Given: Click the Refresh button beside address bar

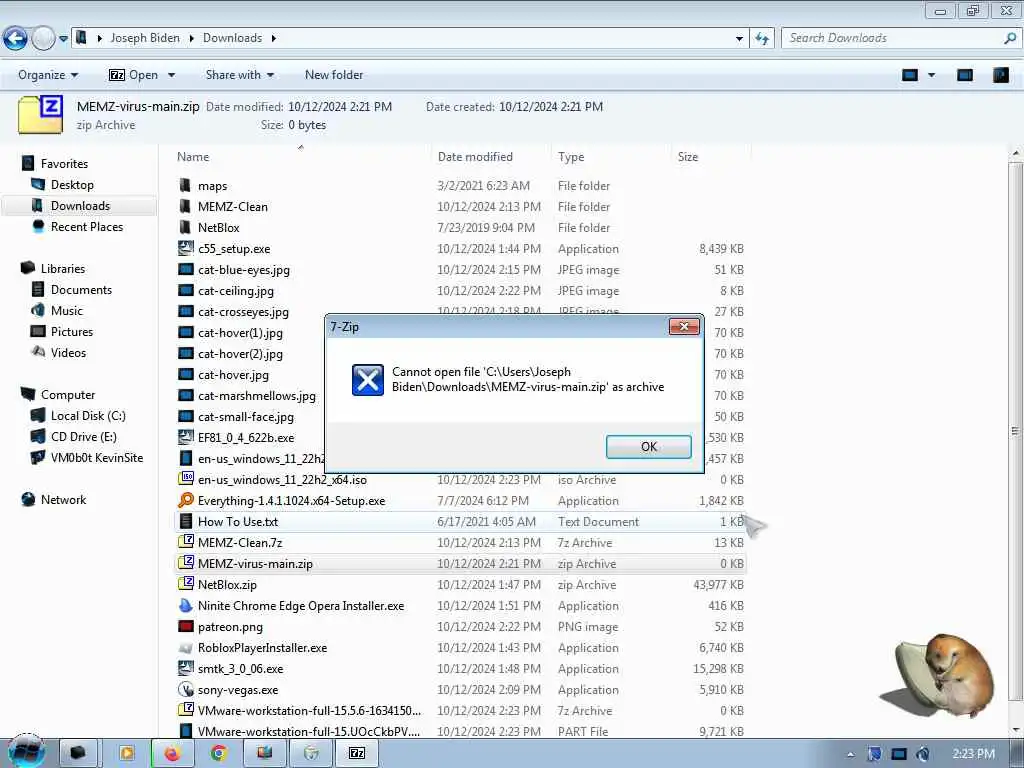Looking at the screenshot, I should click(x=762, y=39).
